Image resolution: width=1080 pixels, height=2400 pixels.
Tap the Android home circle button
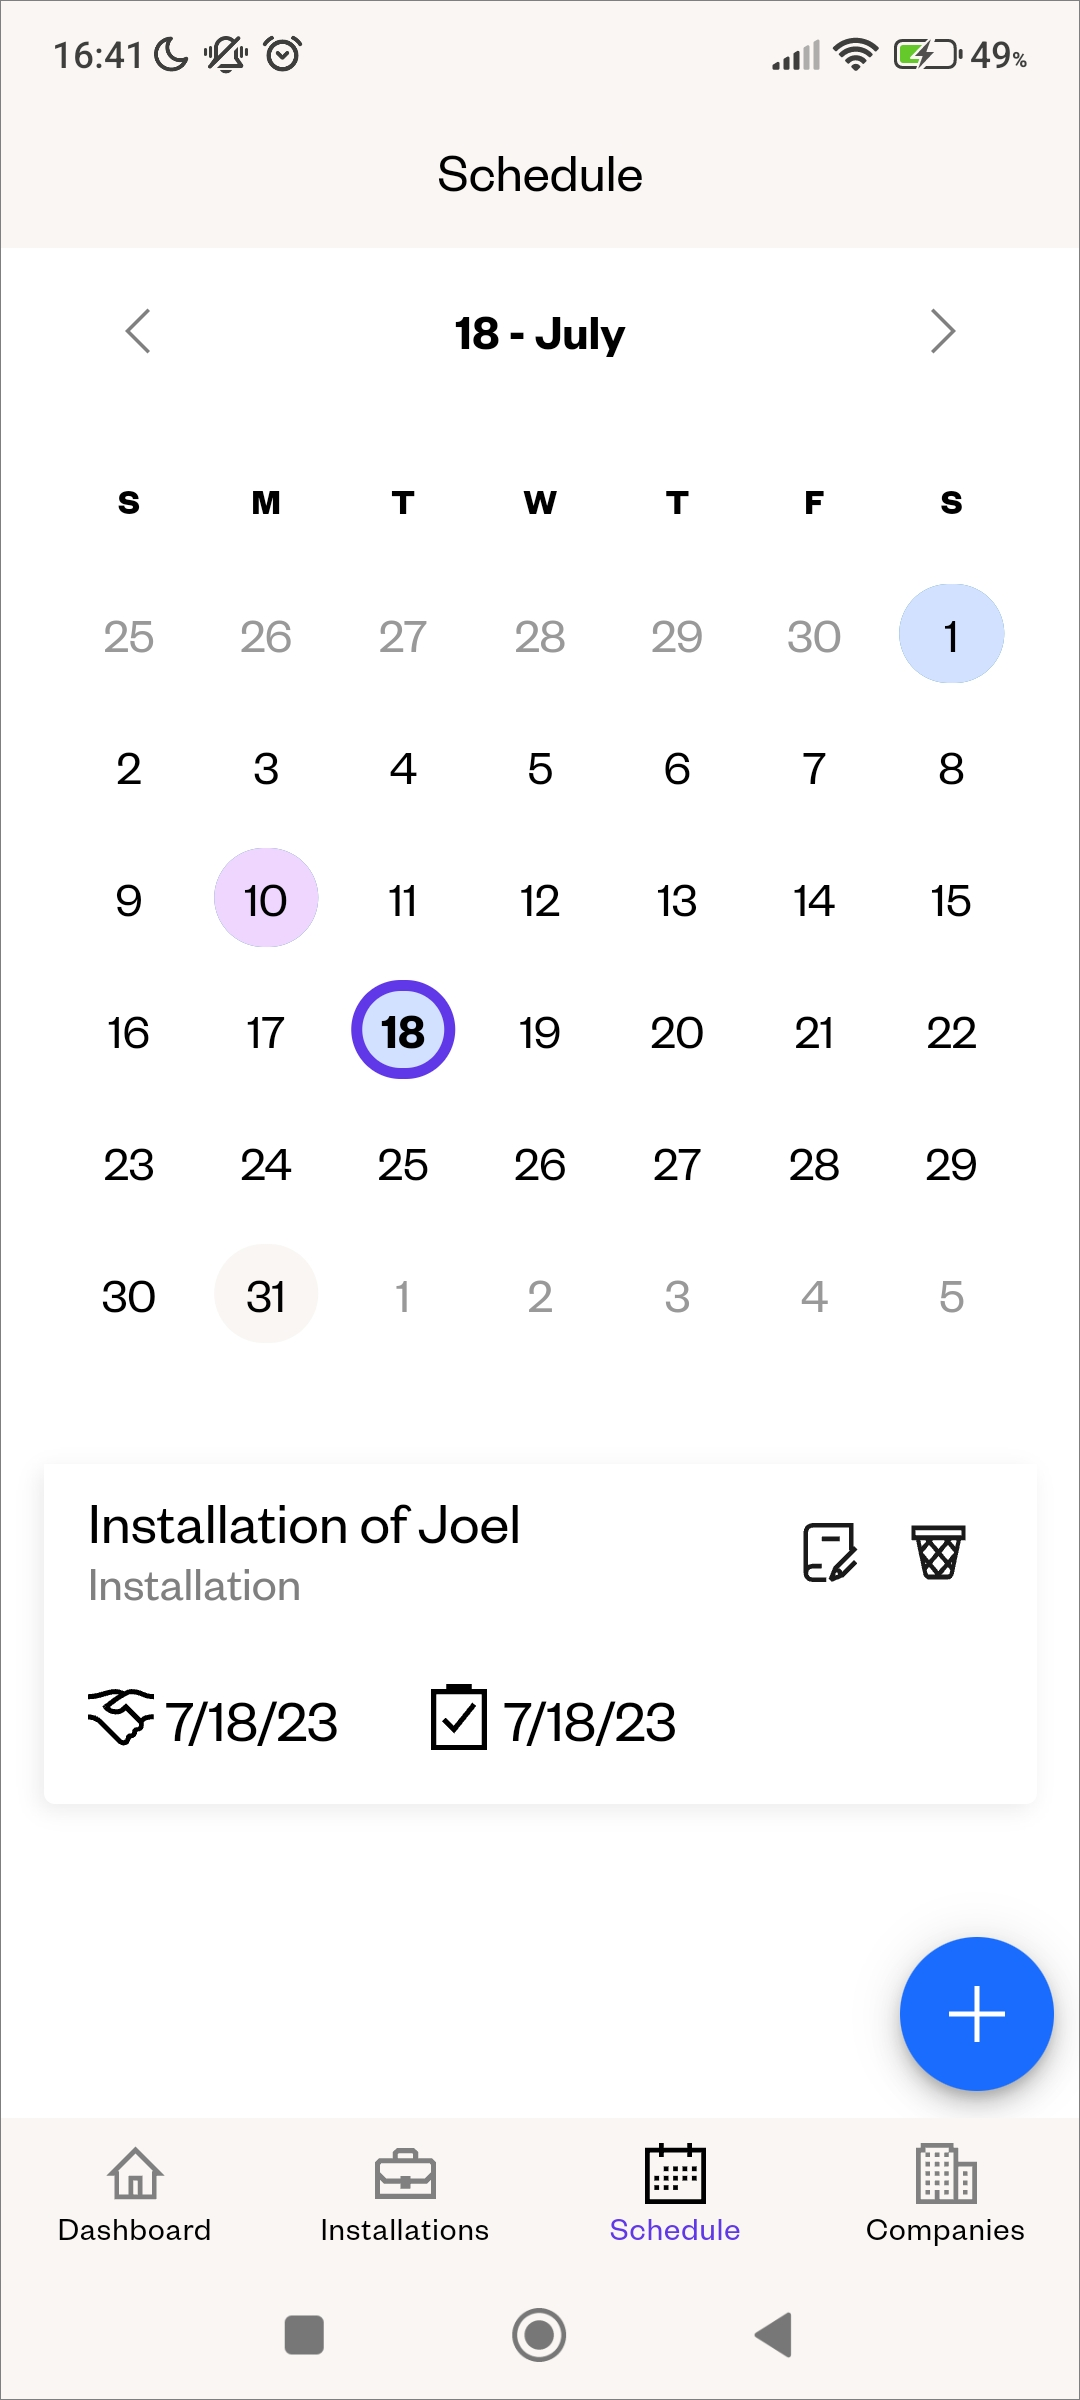(x=539, y=2335)
